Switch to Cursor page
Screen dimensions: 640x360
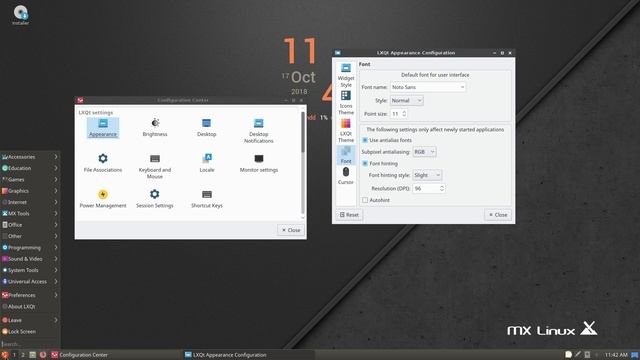(x=346, y=176)
